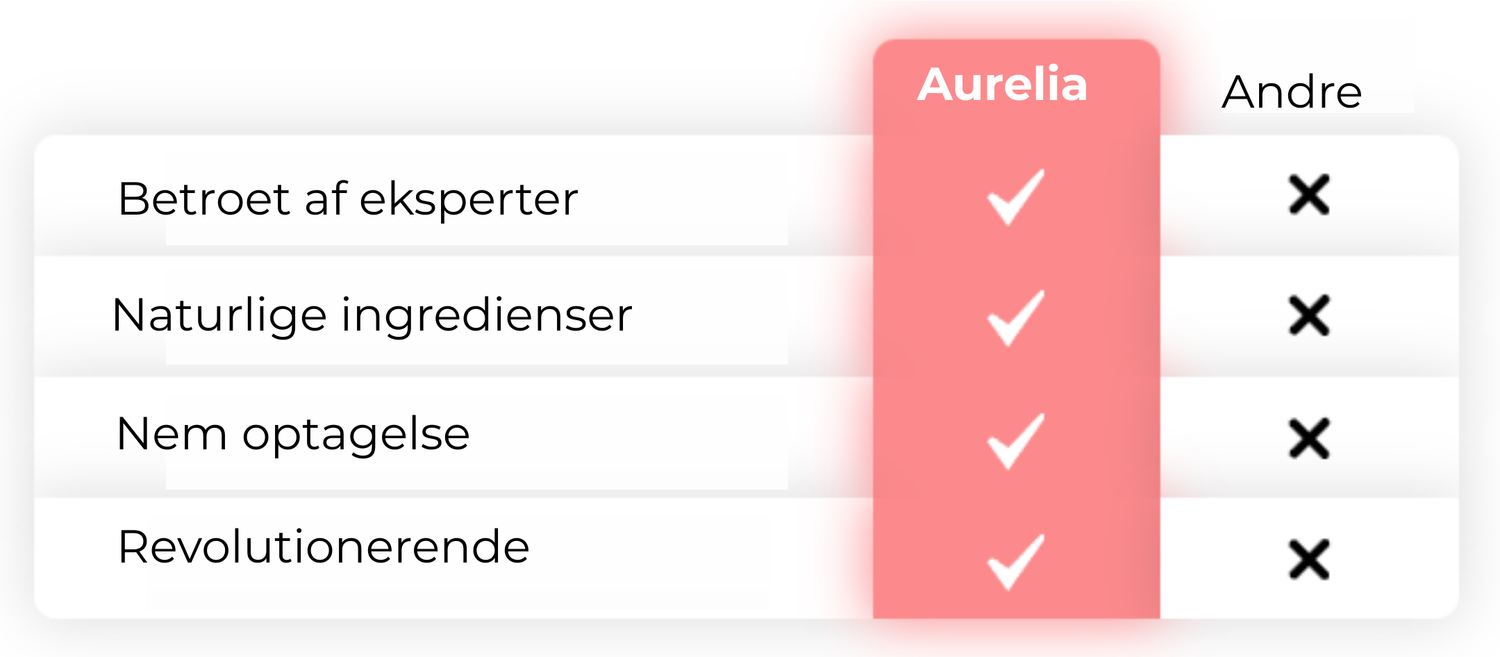Click the Betroet af eksperter label
This screenshot has height=657, width=1500.
coord(347,199)
